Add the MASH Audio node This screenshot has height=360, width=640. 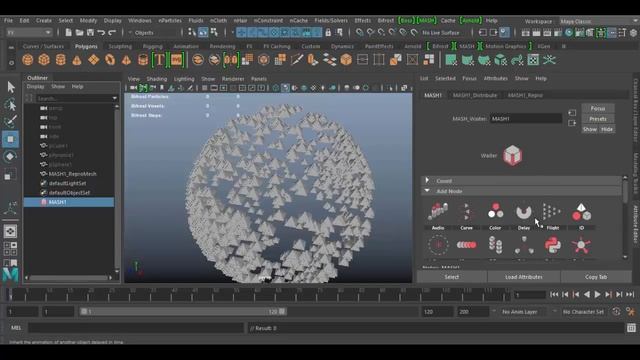(x=438, y=212)
